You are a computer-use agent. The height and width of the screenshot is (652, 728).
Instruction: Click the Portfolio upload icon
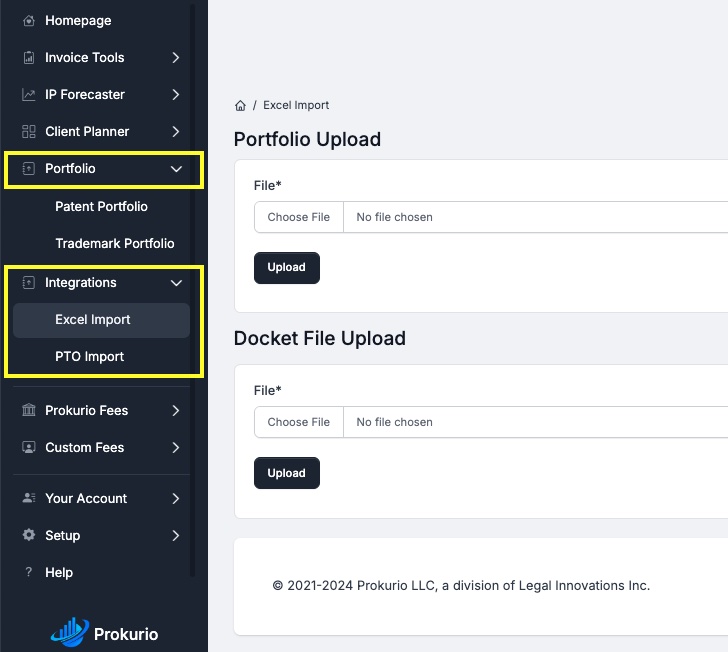29,169
